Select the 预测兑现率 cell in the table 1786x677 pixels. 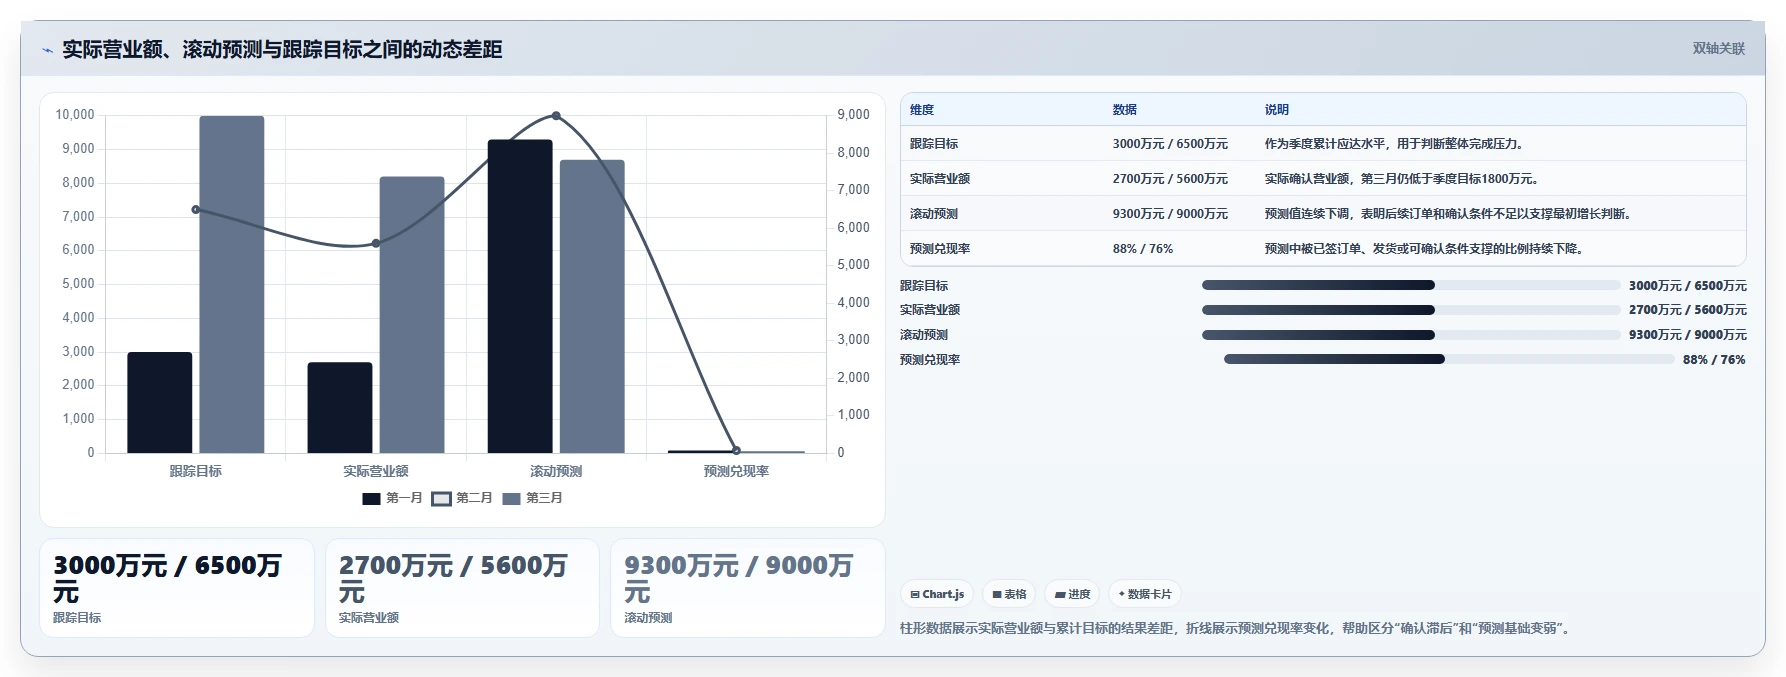pyautogui.click(x=940, y=249)
